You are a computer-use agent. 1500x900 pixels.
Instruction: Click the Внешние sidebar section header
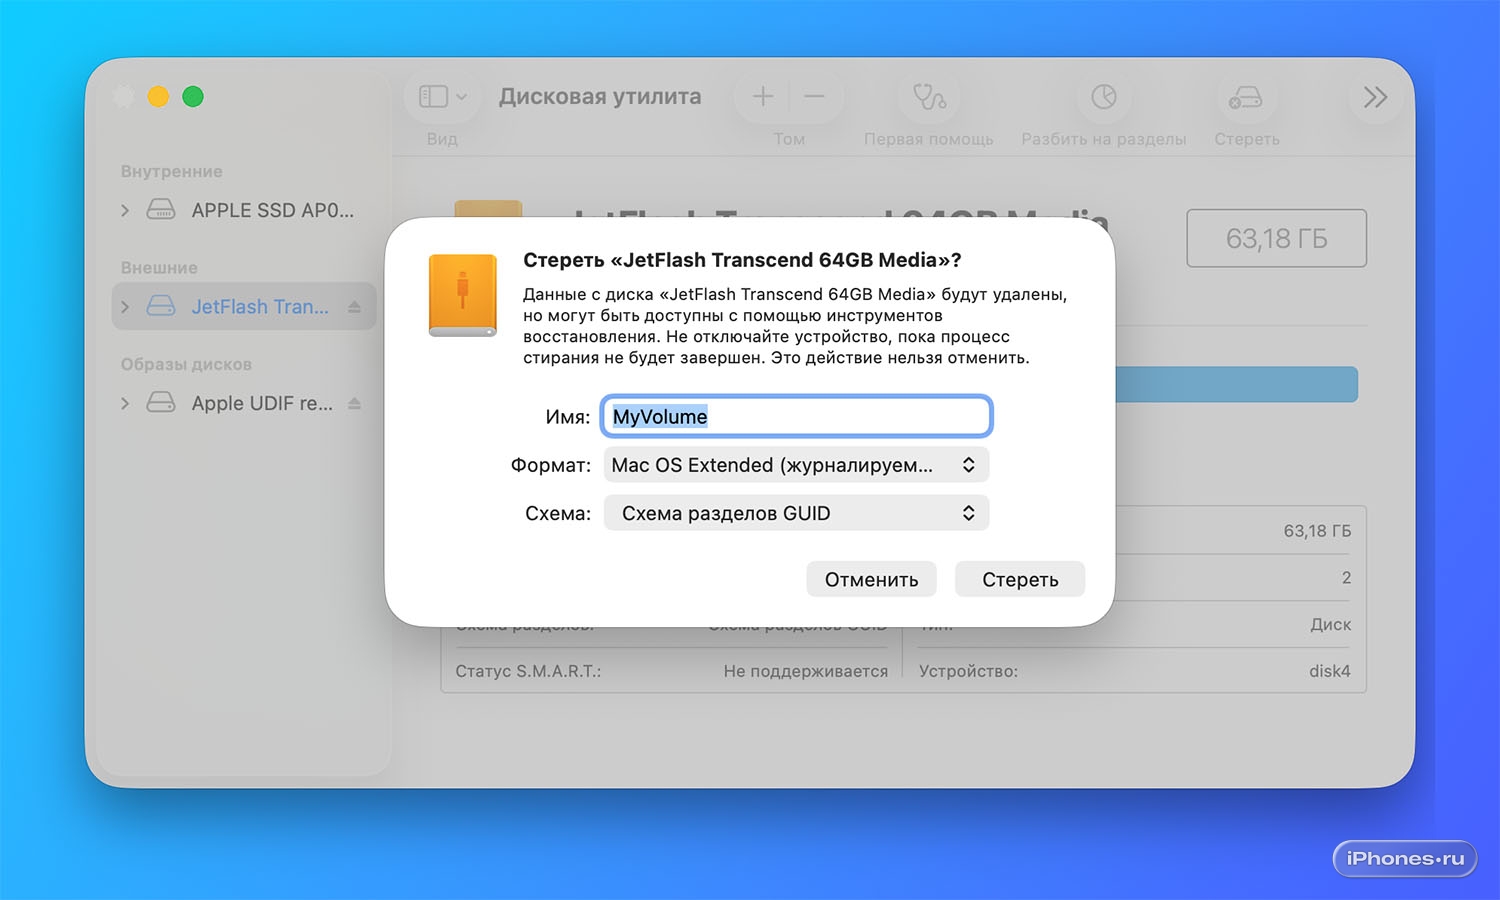[x=159, y=268]
